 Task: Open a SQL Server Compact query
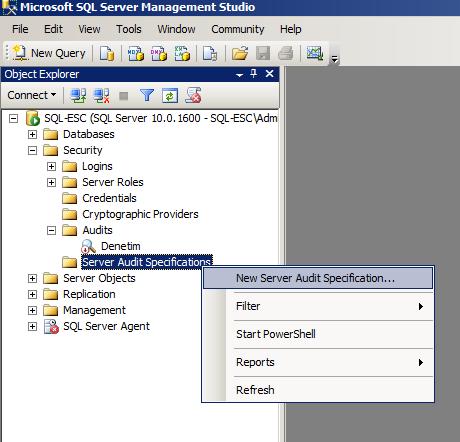point(210,53)
